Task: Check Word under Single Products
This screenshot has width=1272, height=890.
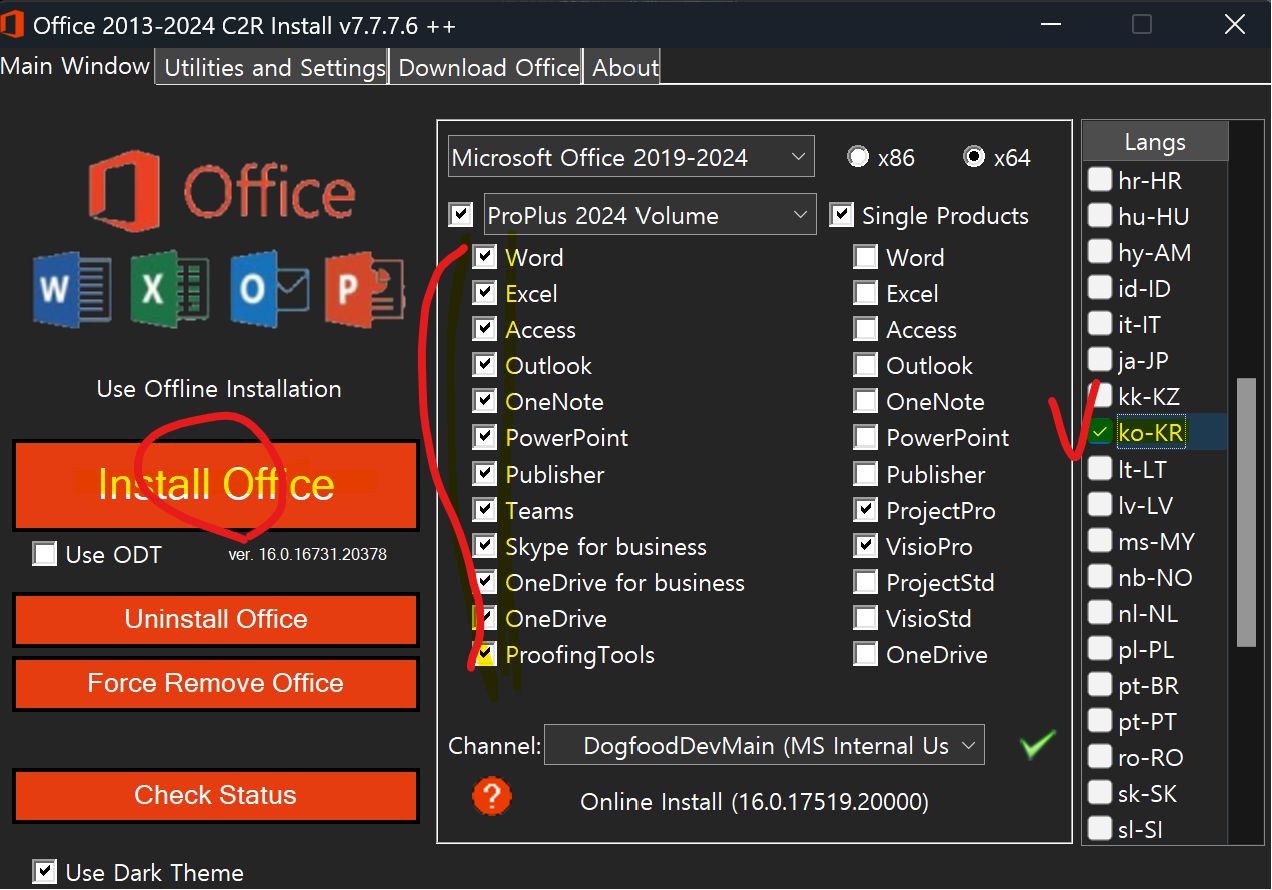Action: (866, 257)
